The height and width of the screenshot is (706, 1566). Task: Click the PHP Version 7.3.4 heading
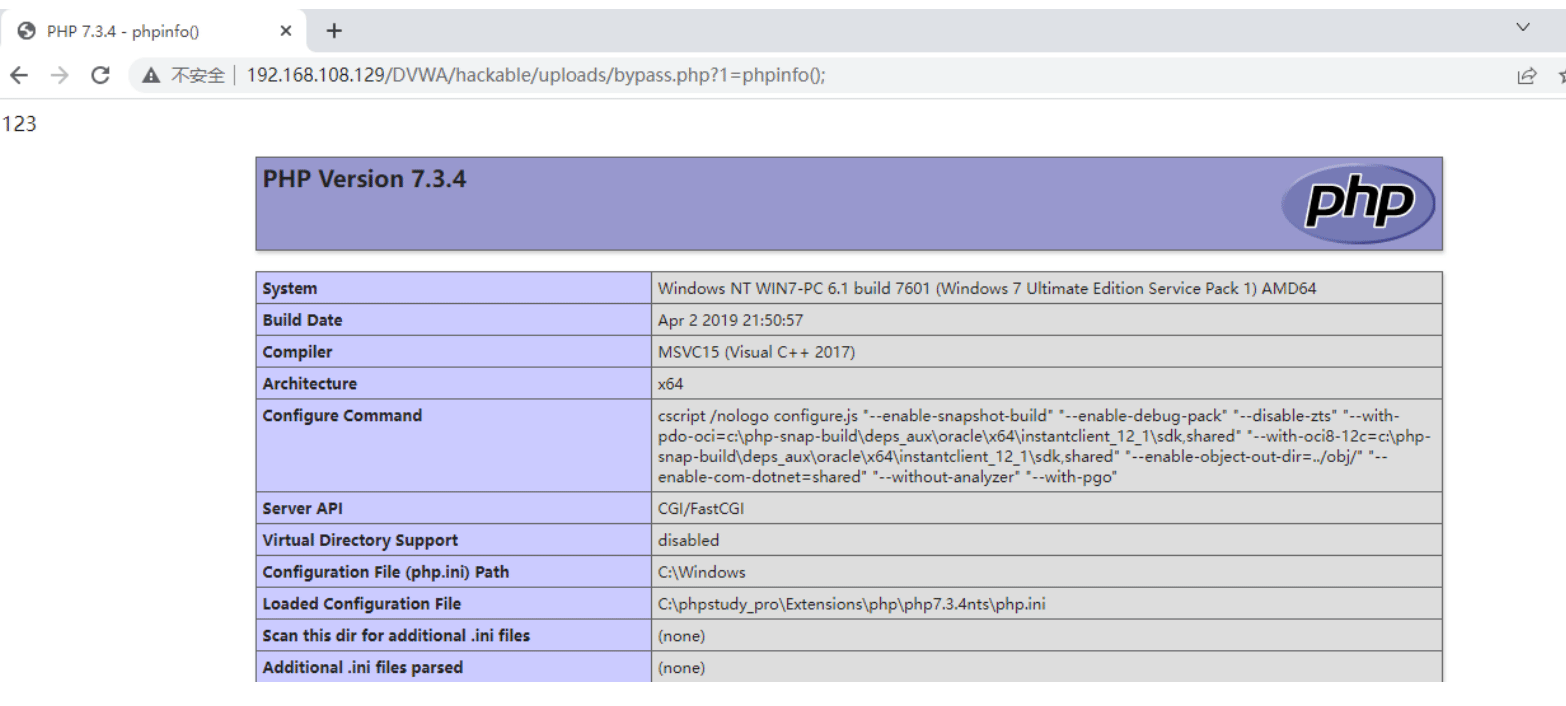(364, 179)
